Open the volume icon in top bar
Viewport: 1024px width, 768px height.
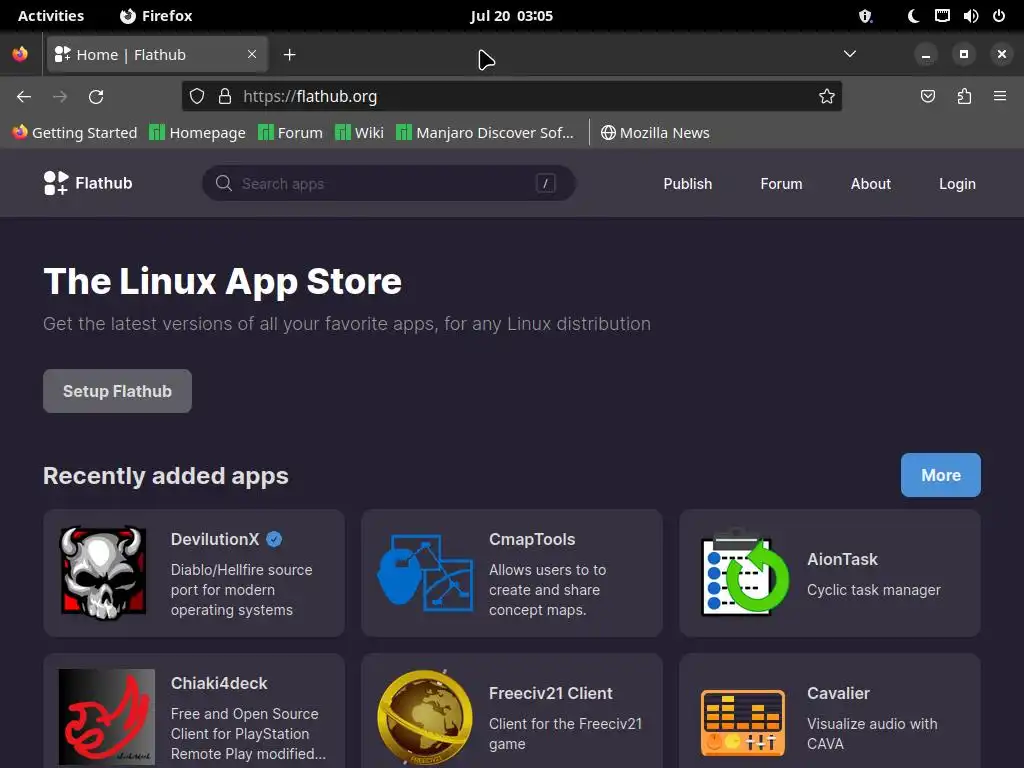[x=970, y=16]
